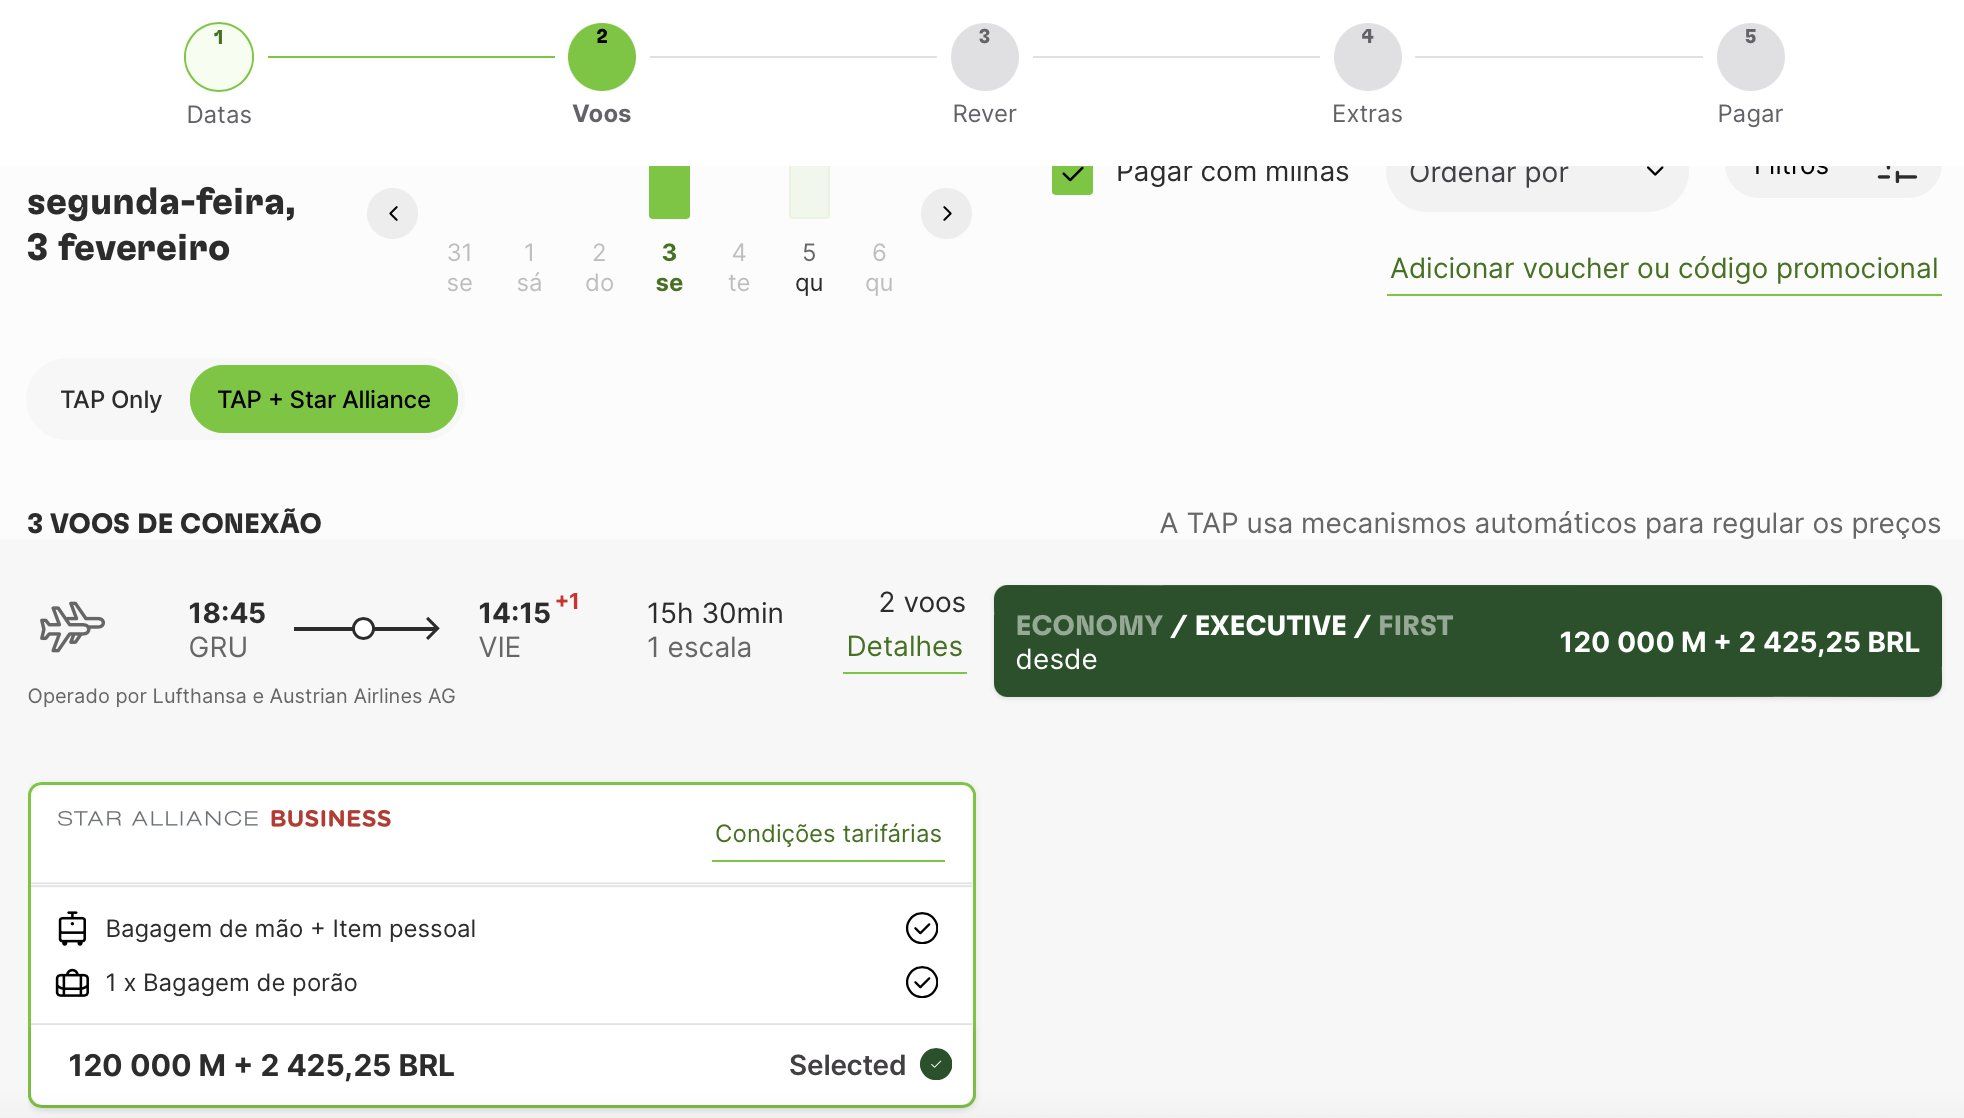The width and height of the screenshot is (1964, 1118).
Task: Click the pale price bar for 5 qu
Action: coord(809,192)
